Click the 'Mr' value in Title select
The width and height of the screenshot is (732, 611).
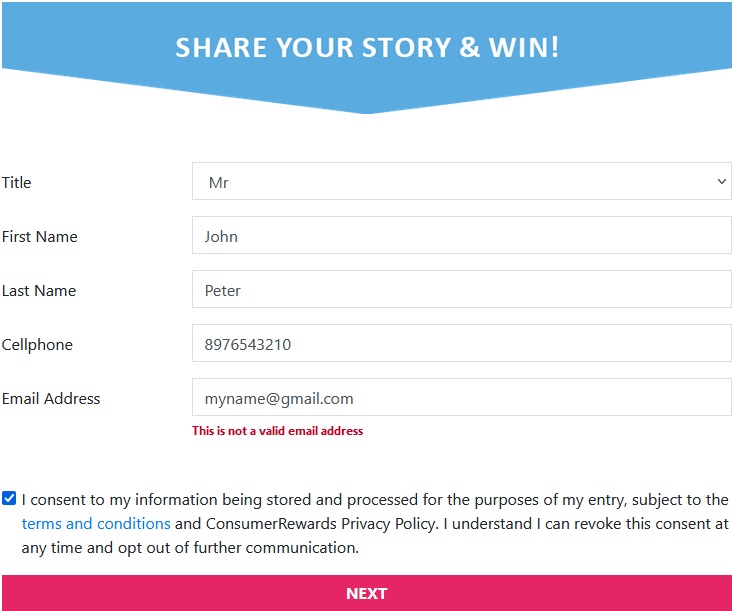coord(219,183)
